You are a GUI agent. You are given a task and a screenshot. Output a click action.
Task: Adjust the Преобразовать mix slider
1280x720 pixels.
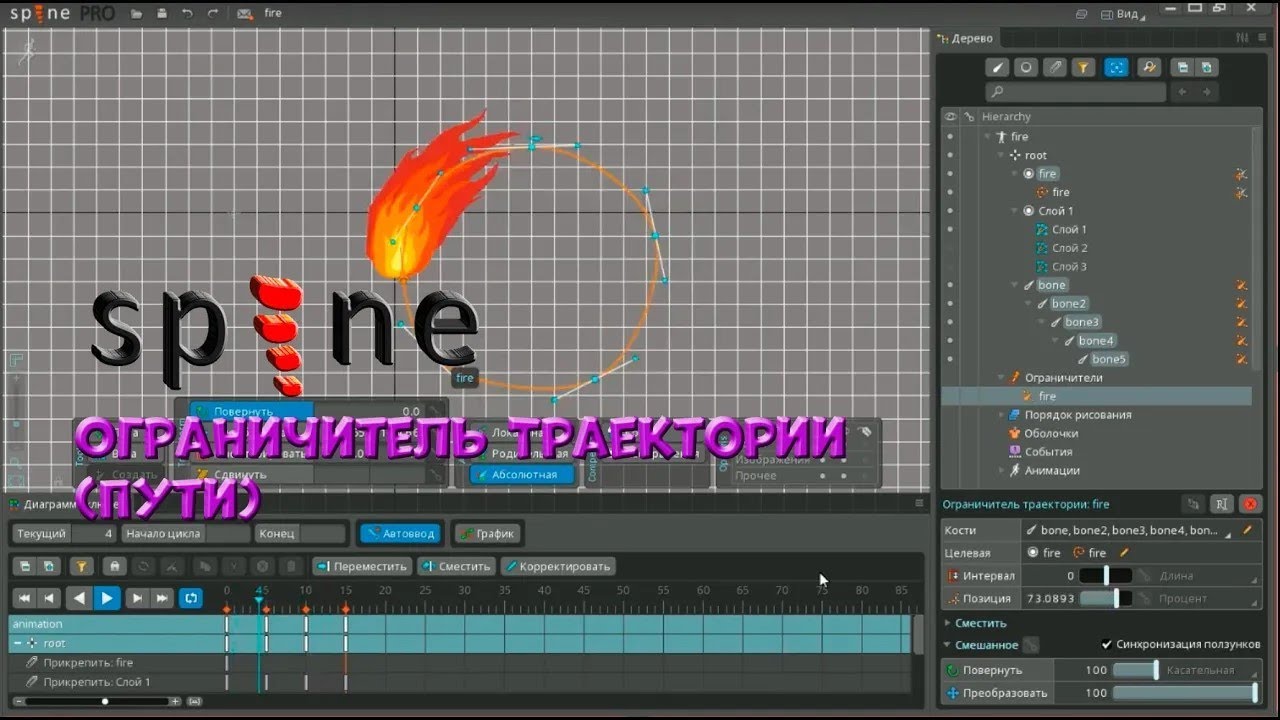1186,693
